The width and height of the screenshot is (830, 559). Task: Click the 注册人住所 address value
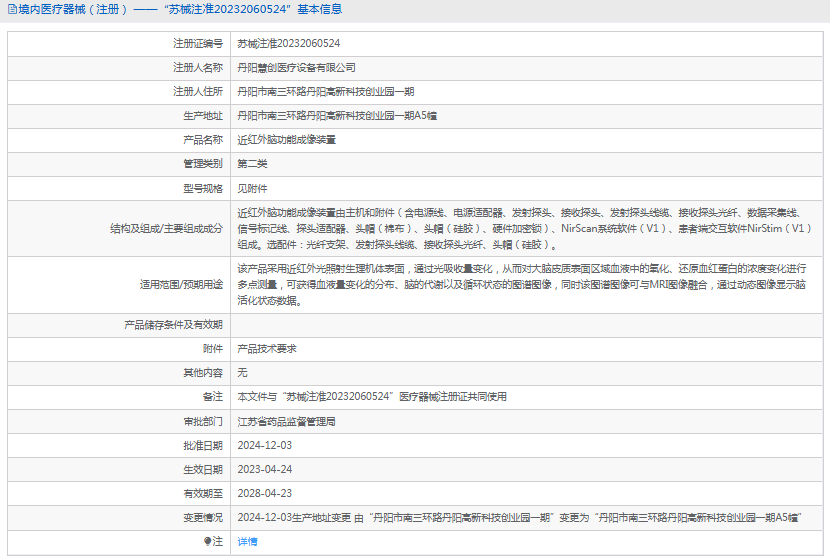pos(326,92)
